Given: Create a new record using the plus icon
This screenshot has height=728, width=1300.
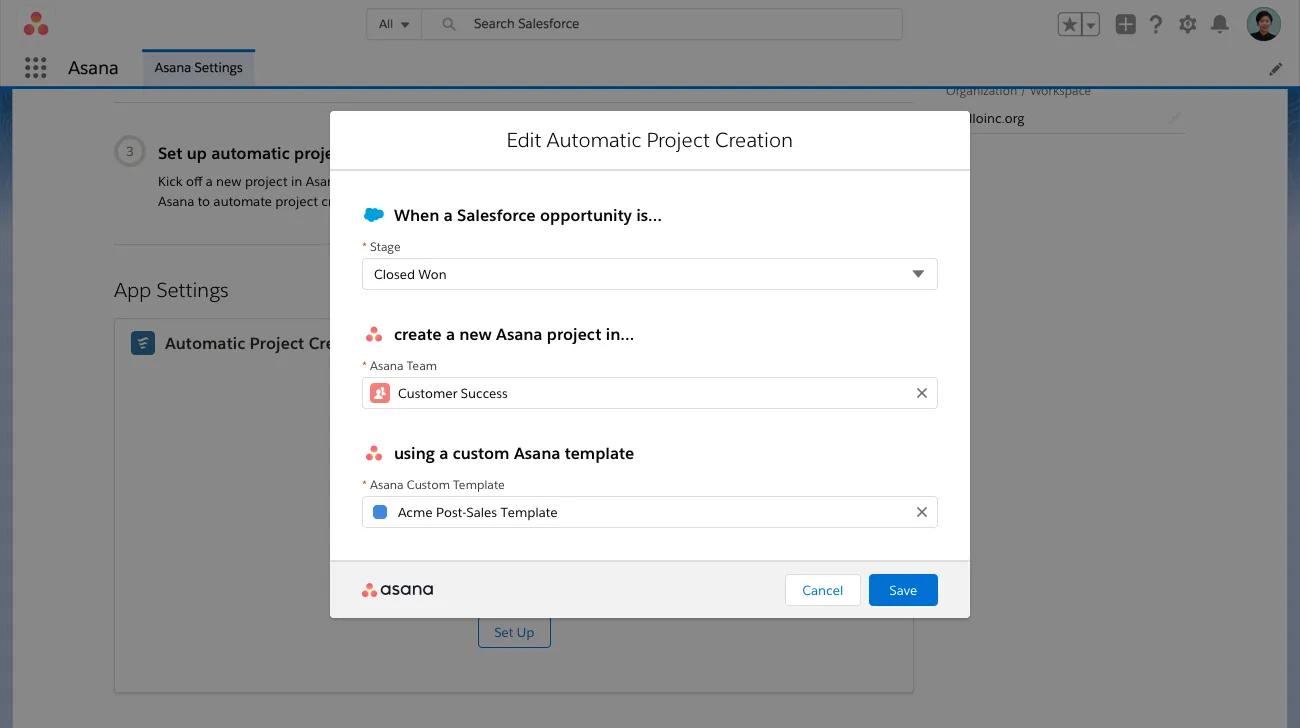Looking at the screenshot, I should tap(1125, 23).
